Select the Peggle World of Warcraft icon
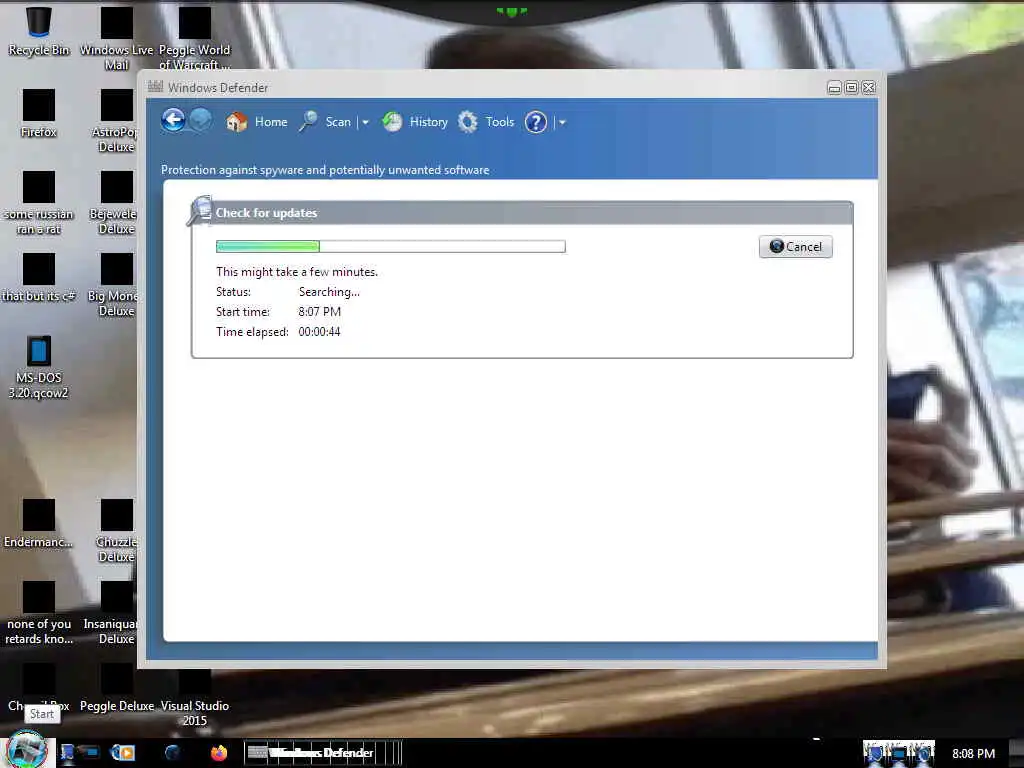This screenshot has width=1024, height=768. click(195, 38)
